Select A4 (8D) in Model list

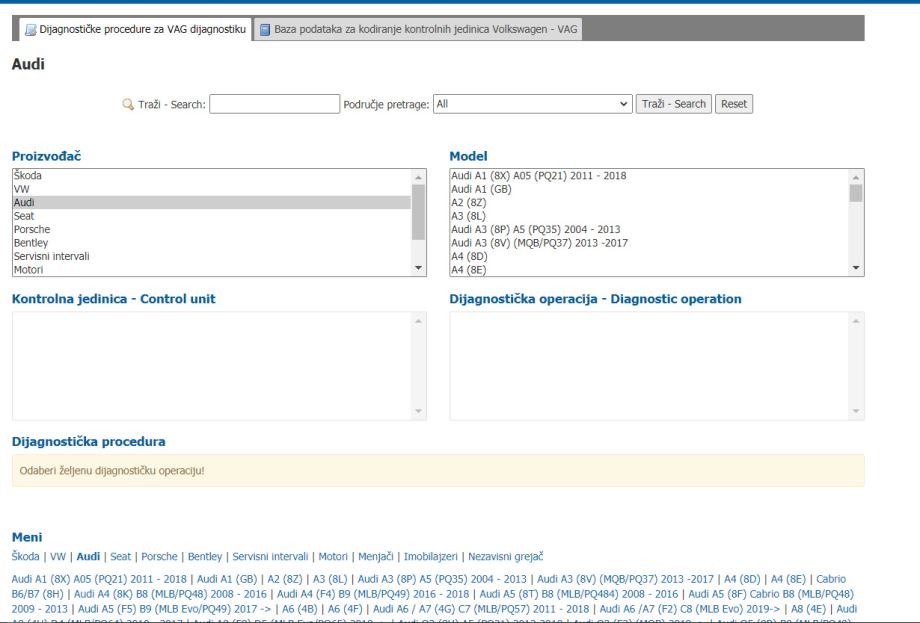pyautogui.click(x=649, y=256)
